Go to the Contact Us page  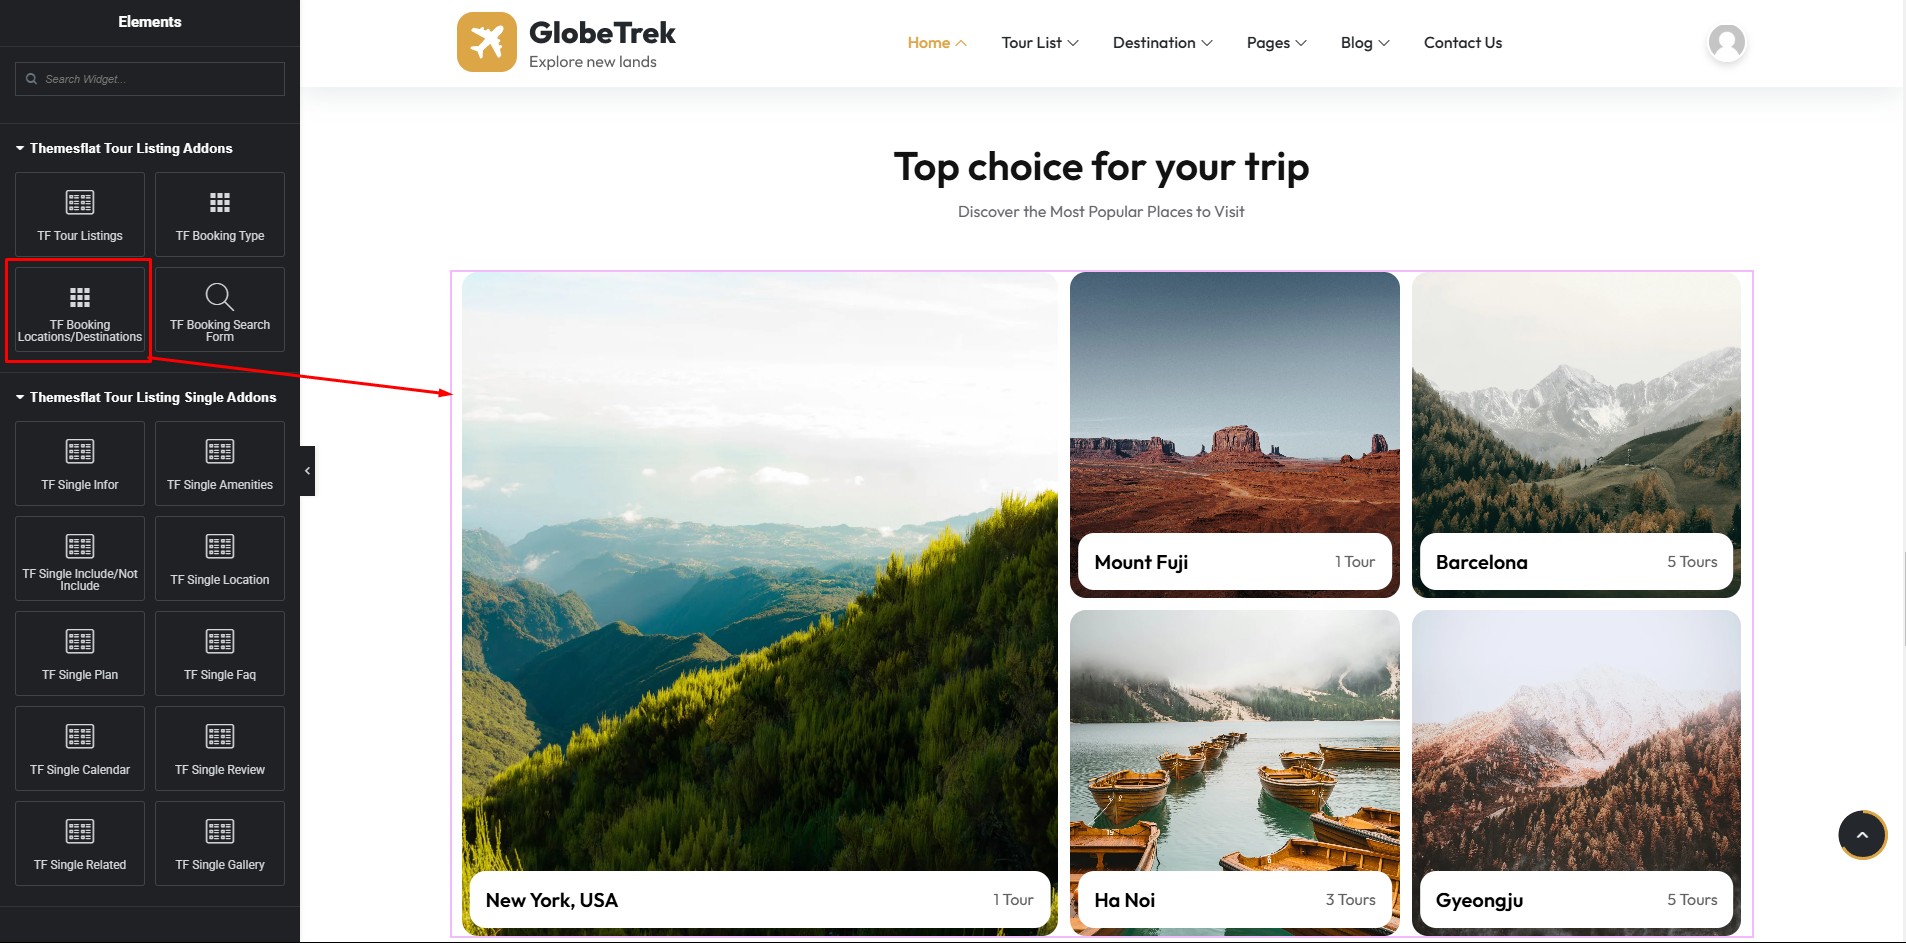[x=1463, y=42]
